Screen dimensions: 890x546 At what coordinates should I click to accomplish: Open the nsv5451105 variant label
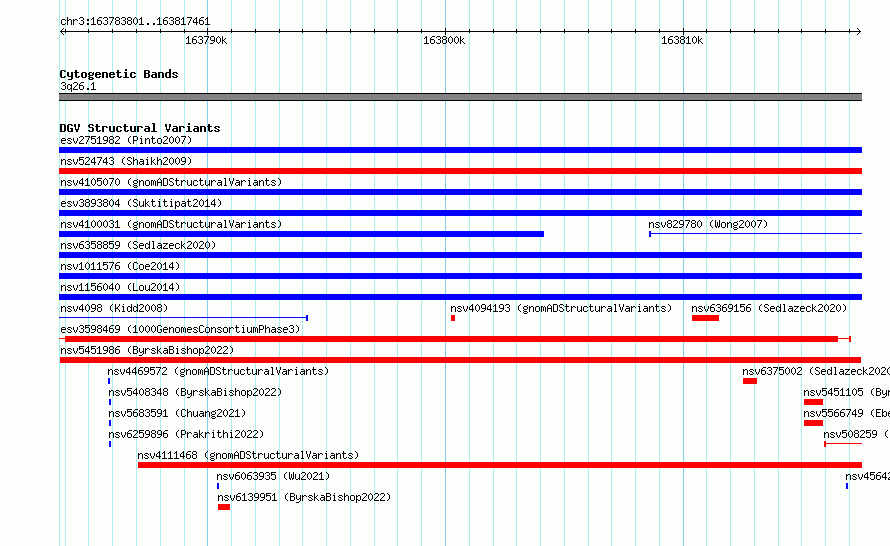(x=846, y=392)
